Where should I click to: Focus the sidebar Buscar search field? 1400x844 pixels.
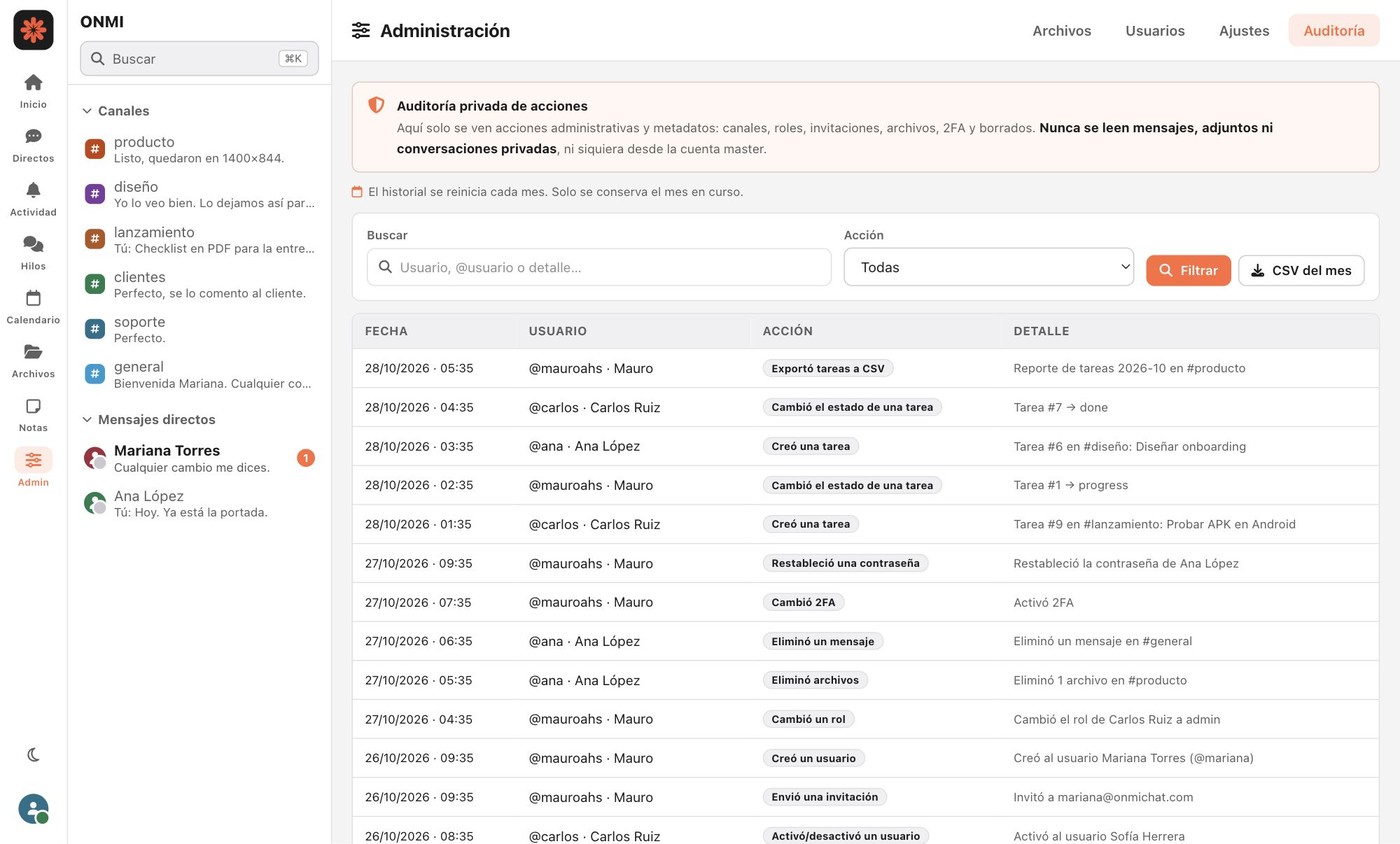click(x=199, y=58)
